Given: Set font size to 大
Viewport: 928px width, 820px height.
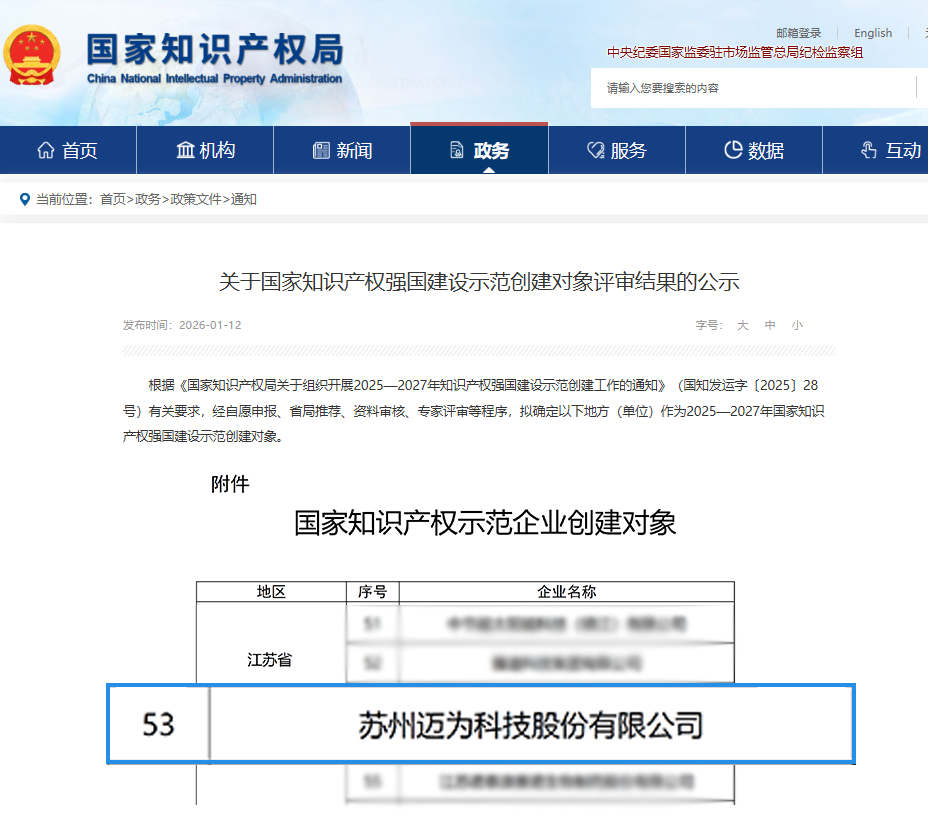Looking at the screenshot, I should (x=743, y=325).
